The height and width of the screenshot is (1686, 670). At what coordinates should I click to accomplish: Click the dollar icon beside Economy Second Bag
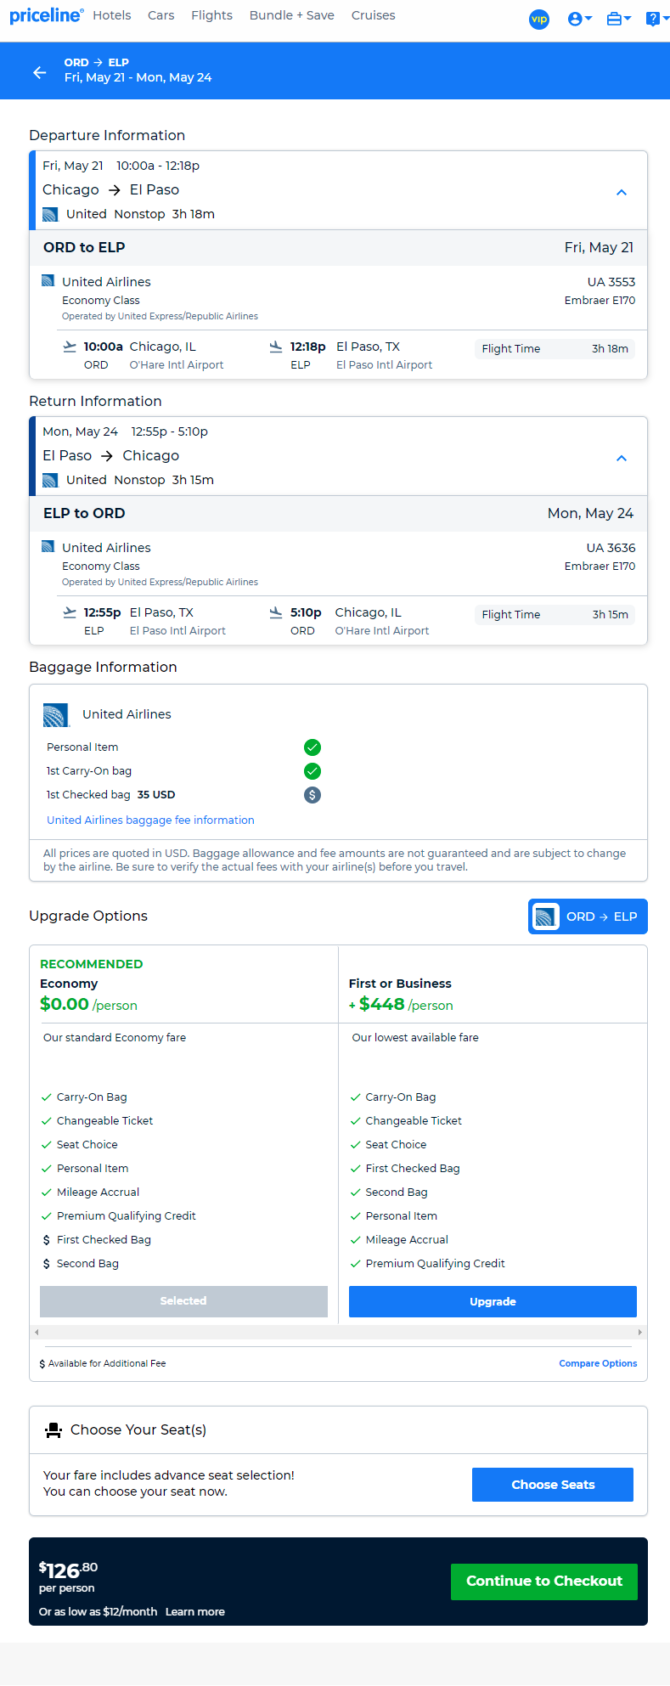click(x=46, y=1264)
